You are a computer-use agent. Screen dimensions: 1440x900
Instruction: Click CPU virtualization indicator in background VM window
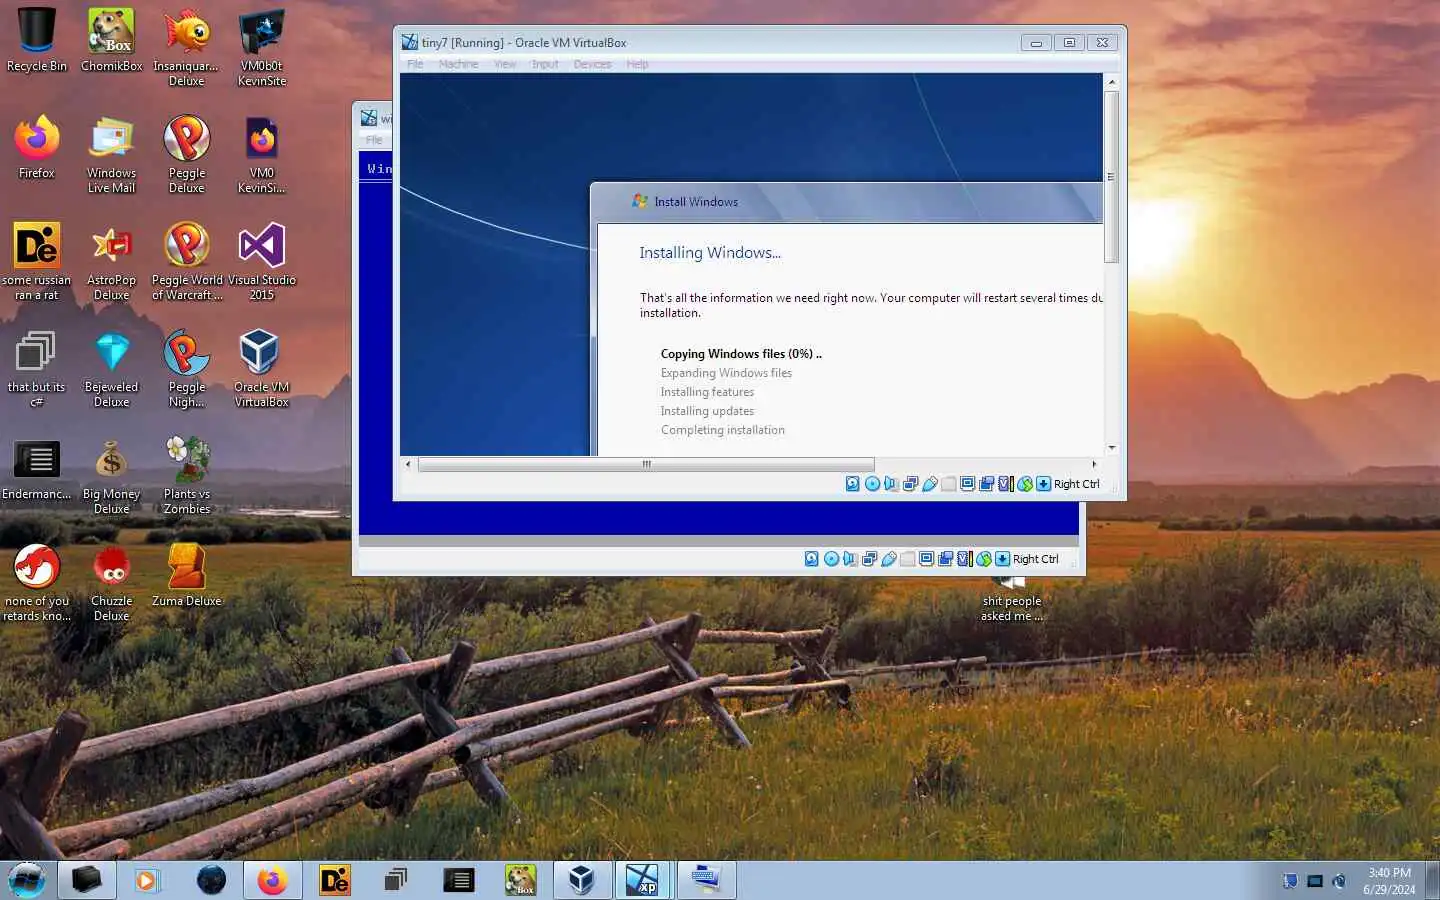[x=965, y=559]
